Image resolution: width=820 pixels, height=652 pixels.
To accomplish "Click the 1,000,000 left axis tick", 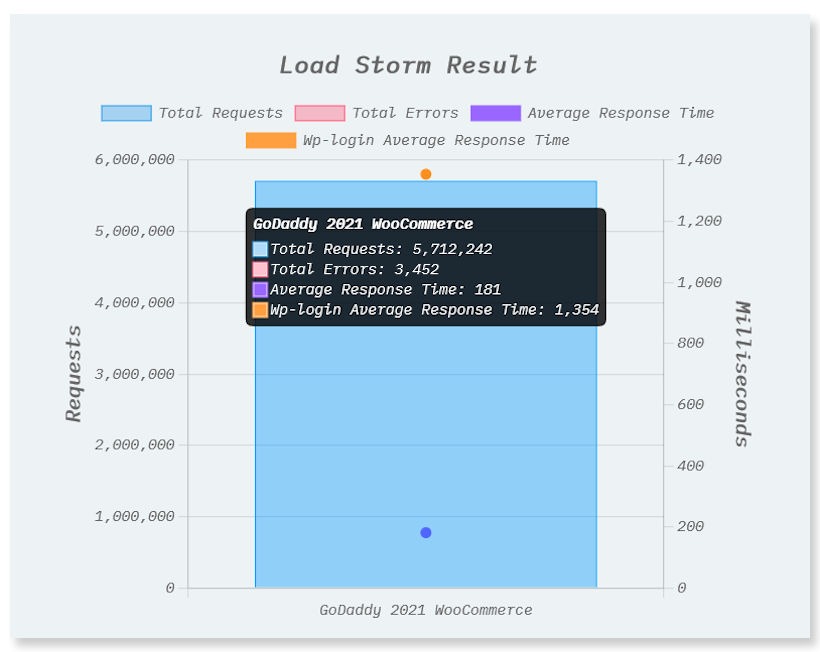I will pos(134,517).
